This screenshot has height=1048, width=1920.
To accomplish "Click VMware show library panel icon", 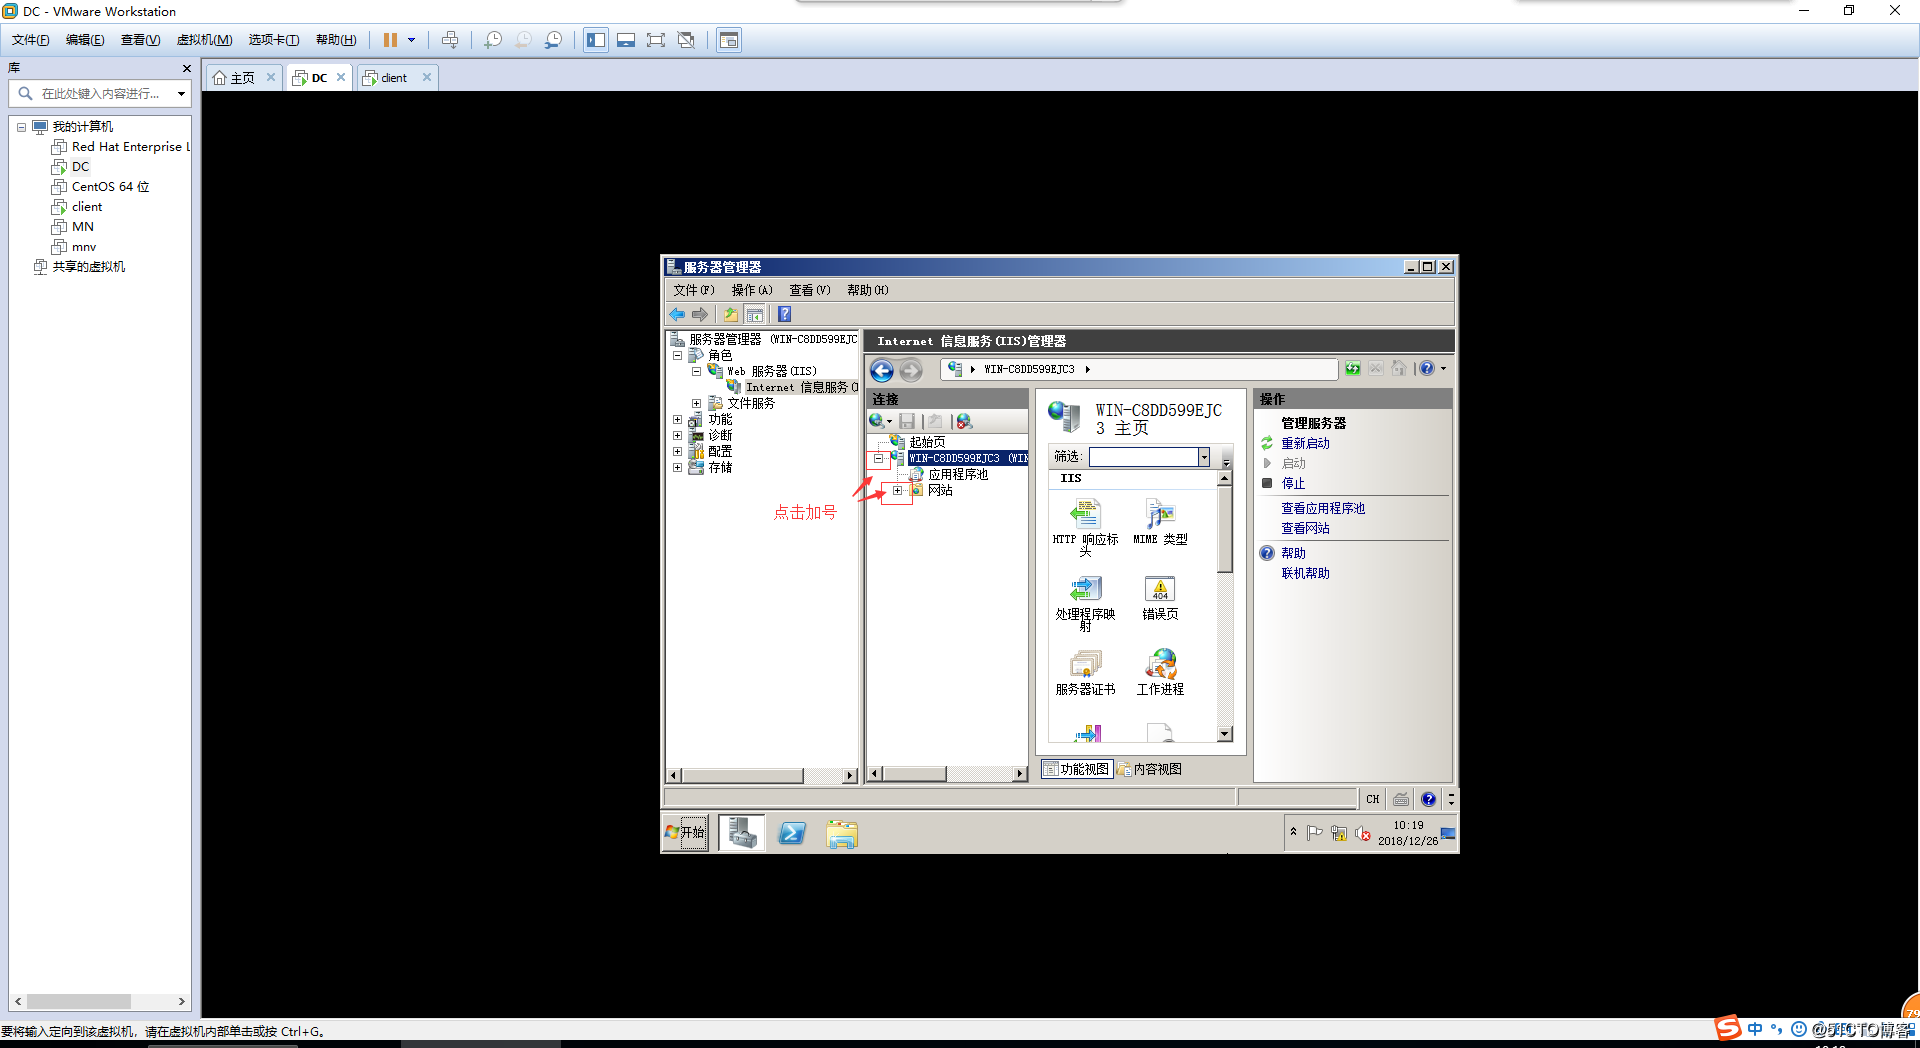I will click(596, 40).
